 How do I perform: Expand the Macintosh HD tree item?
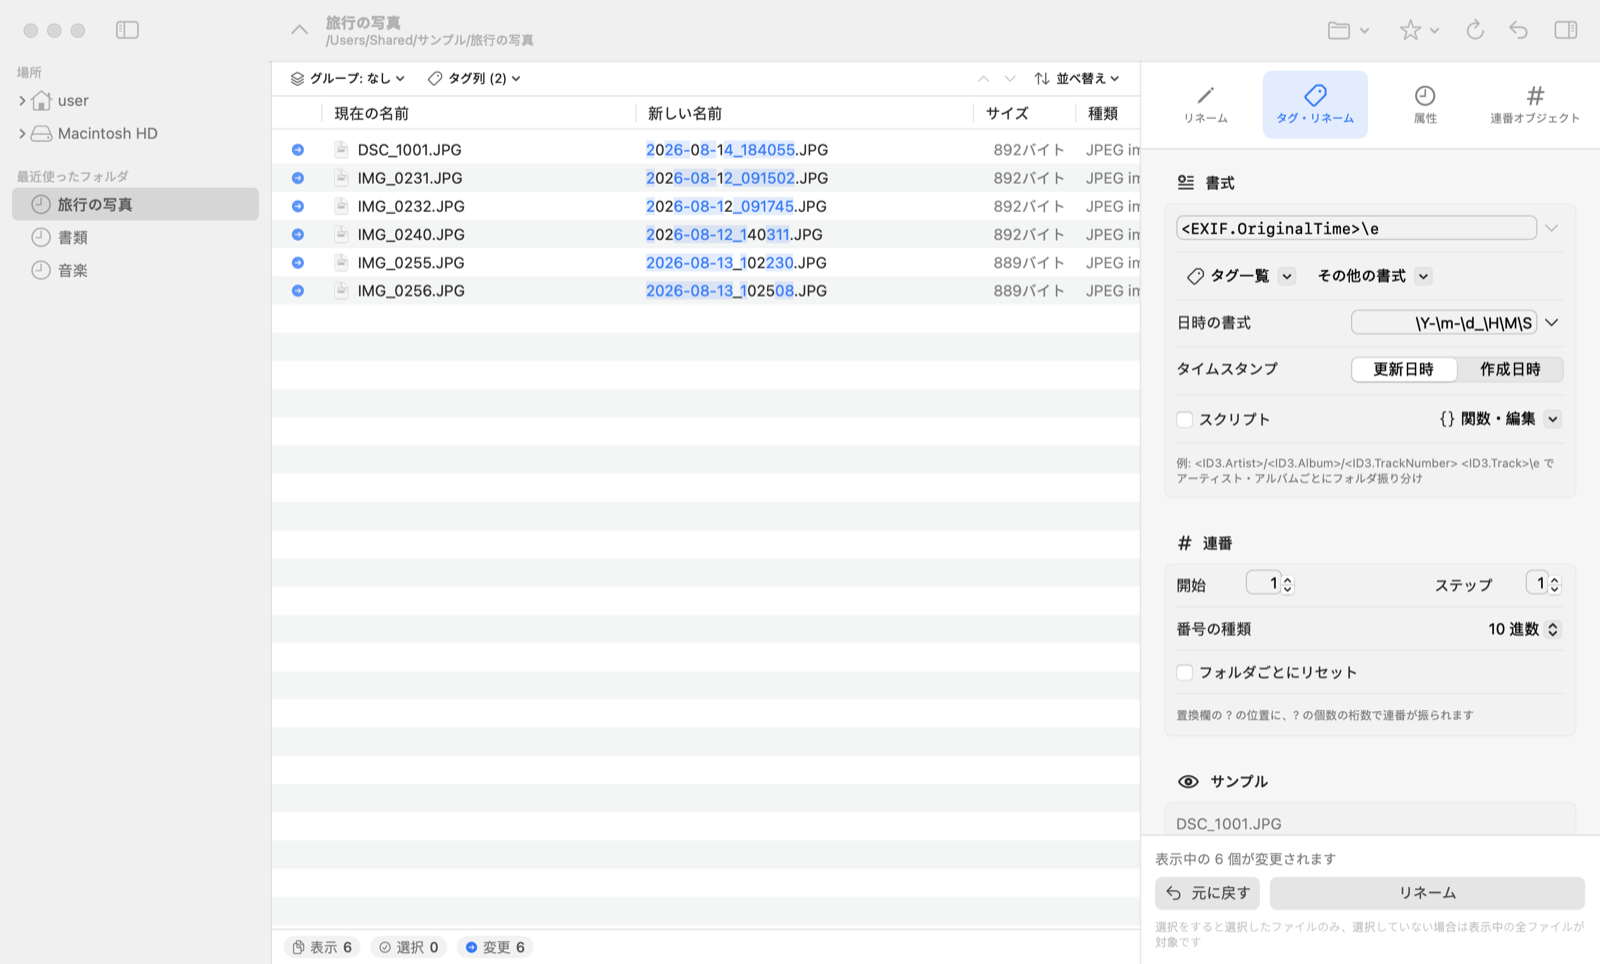(22, 133)
